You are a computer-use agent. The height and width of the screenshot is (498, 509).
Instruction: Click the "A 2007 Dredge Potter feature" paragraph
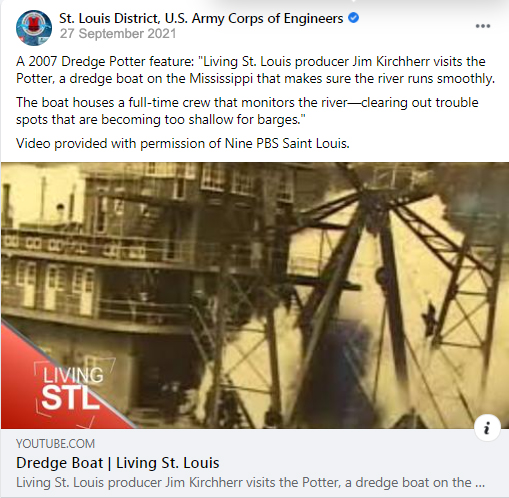[x=255, y=70]
